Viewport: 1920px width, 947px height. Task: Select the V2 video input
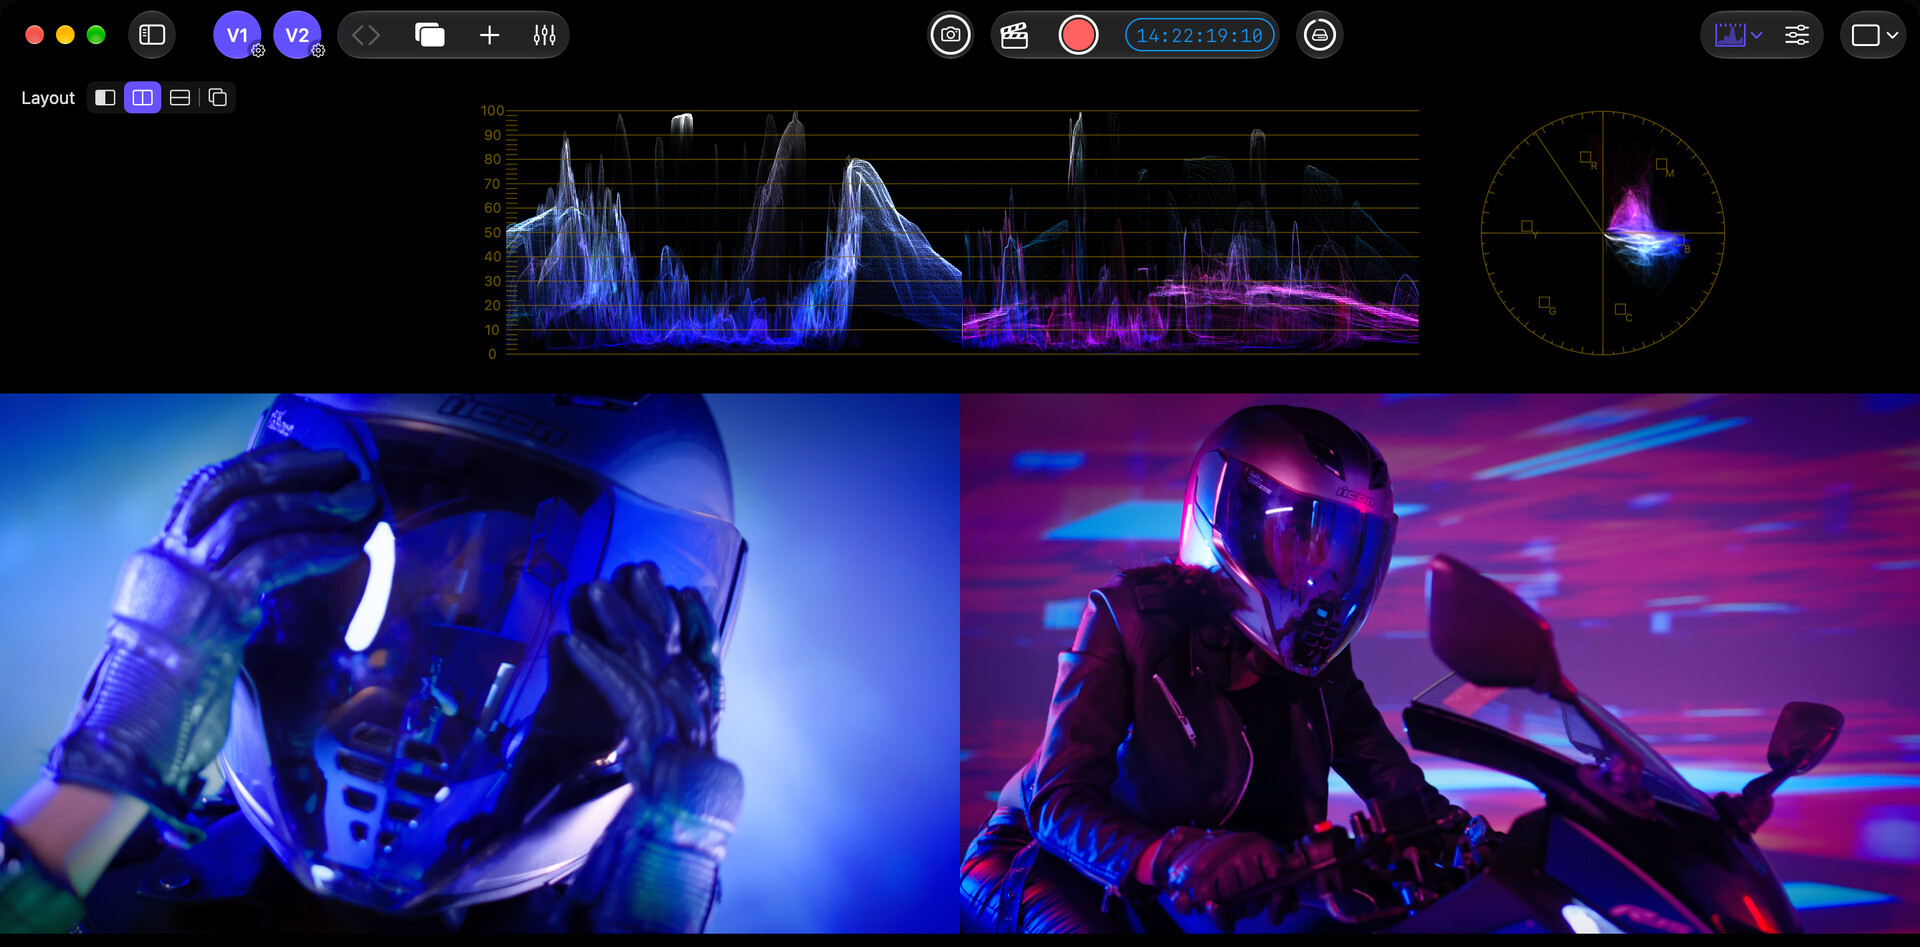pos(297,35)
